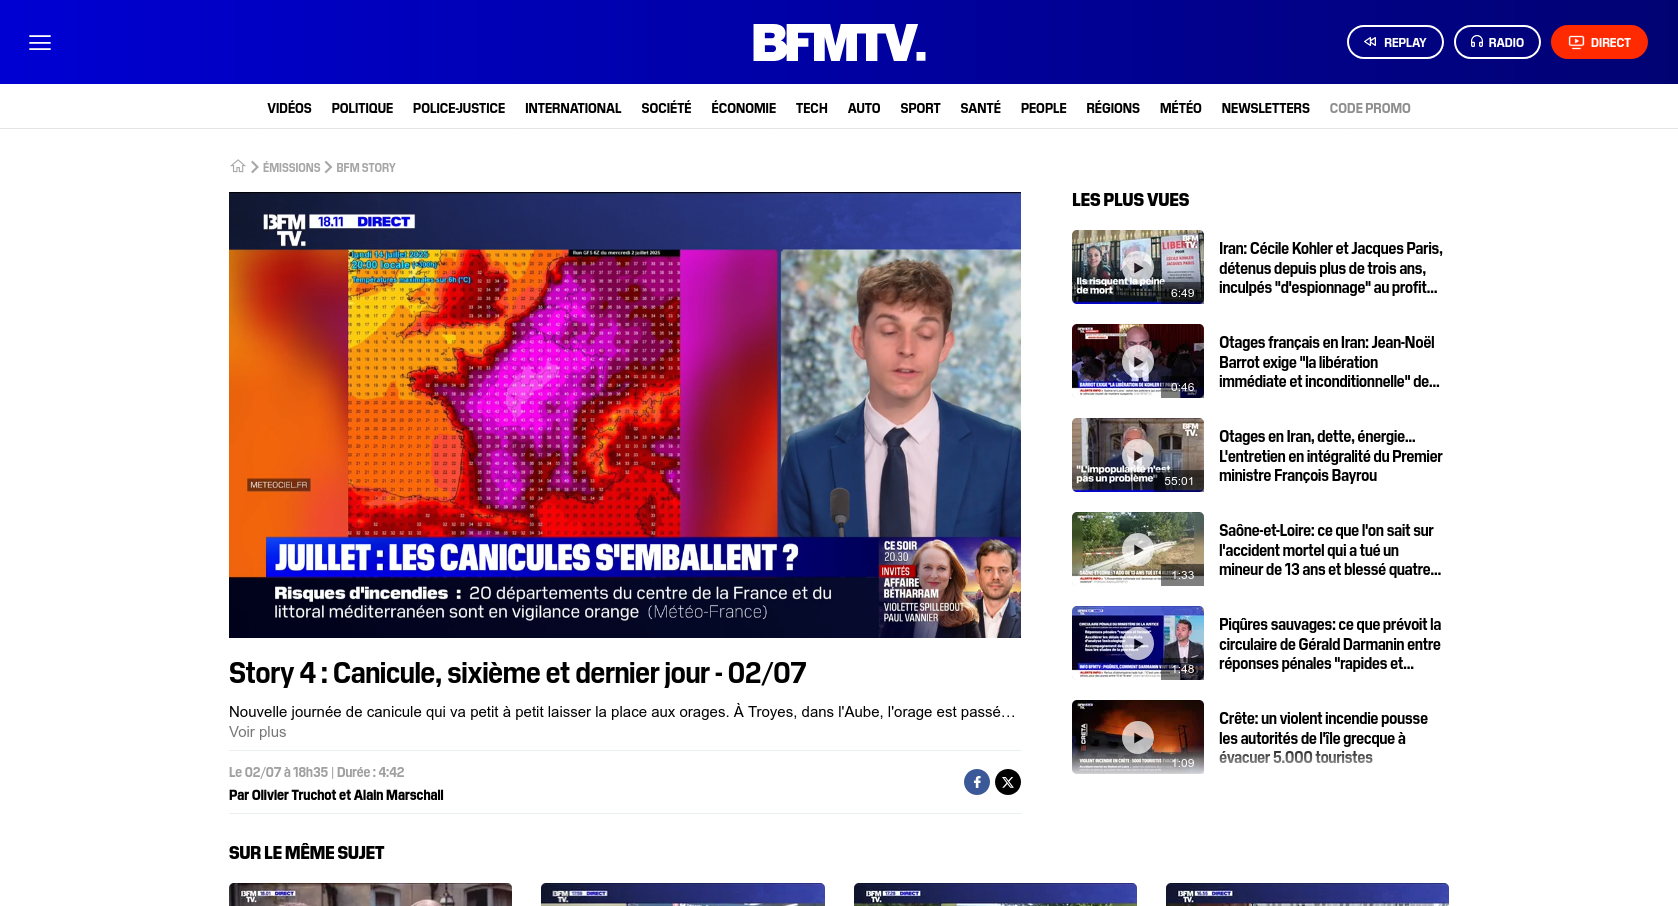This screenshot has width=1678, height=906.
Task: Open the François Bayrou interview thumbnail
Action: [x=1138, y=455]
